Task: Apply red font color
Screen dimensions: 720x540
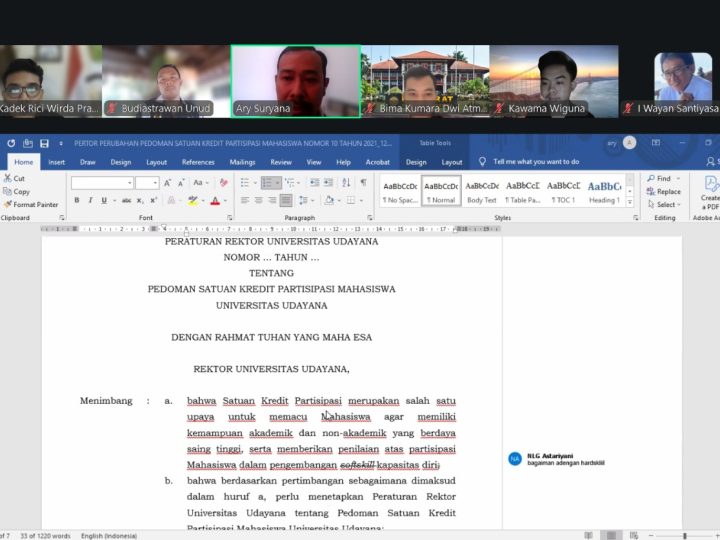Action: coord(215,201)
